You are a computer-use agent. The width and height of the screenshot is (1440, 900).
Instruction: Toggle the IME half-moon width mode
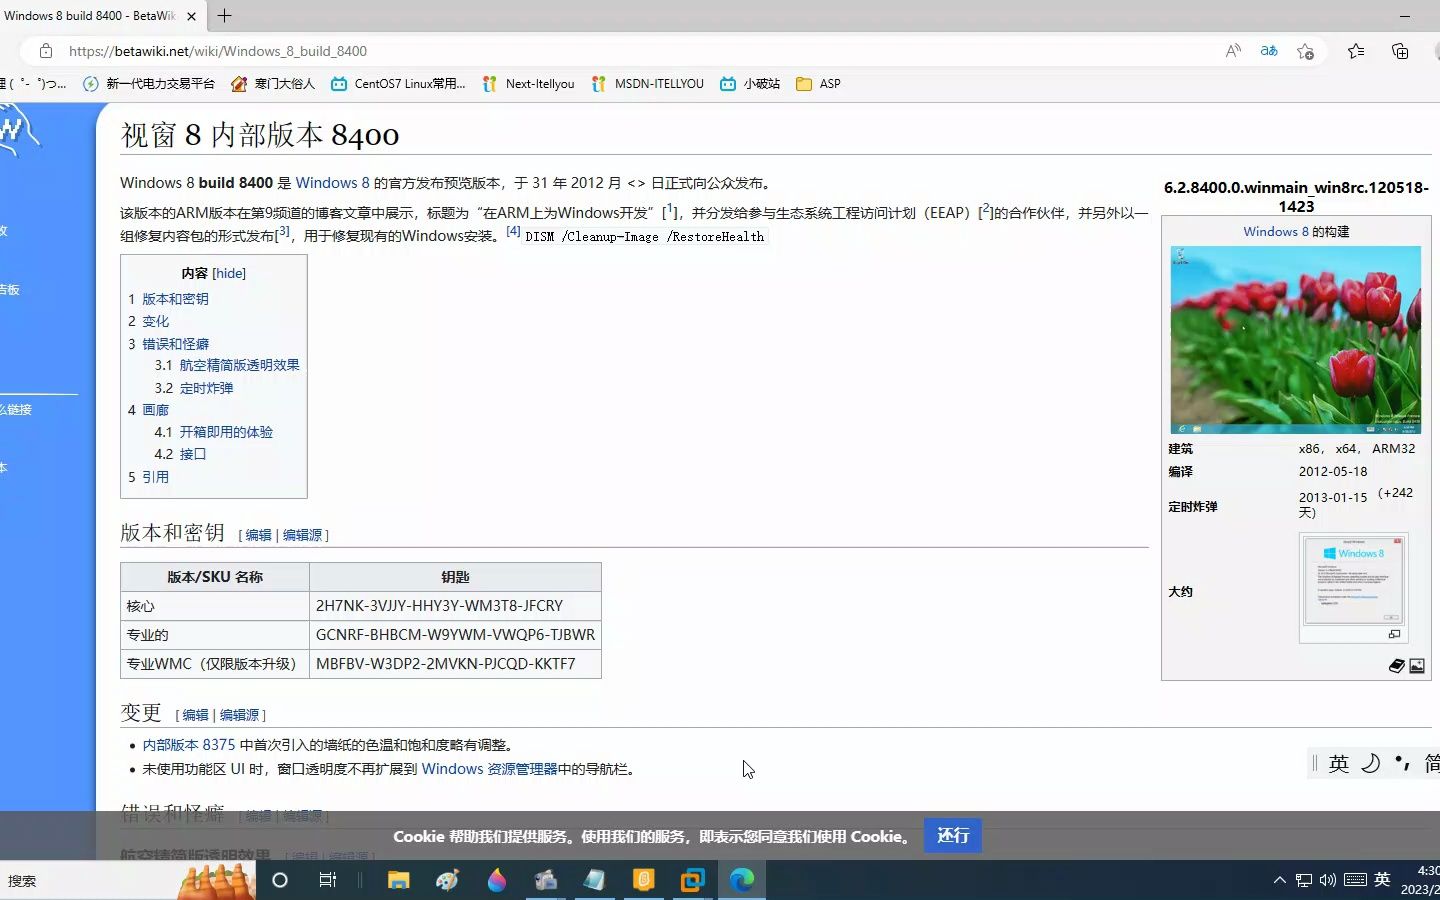click(1371, 764)
